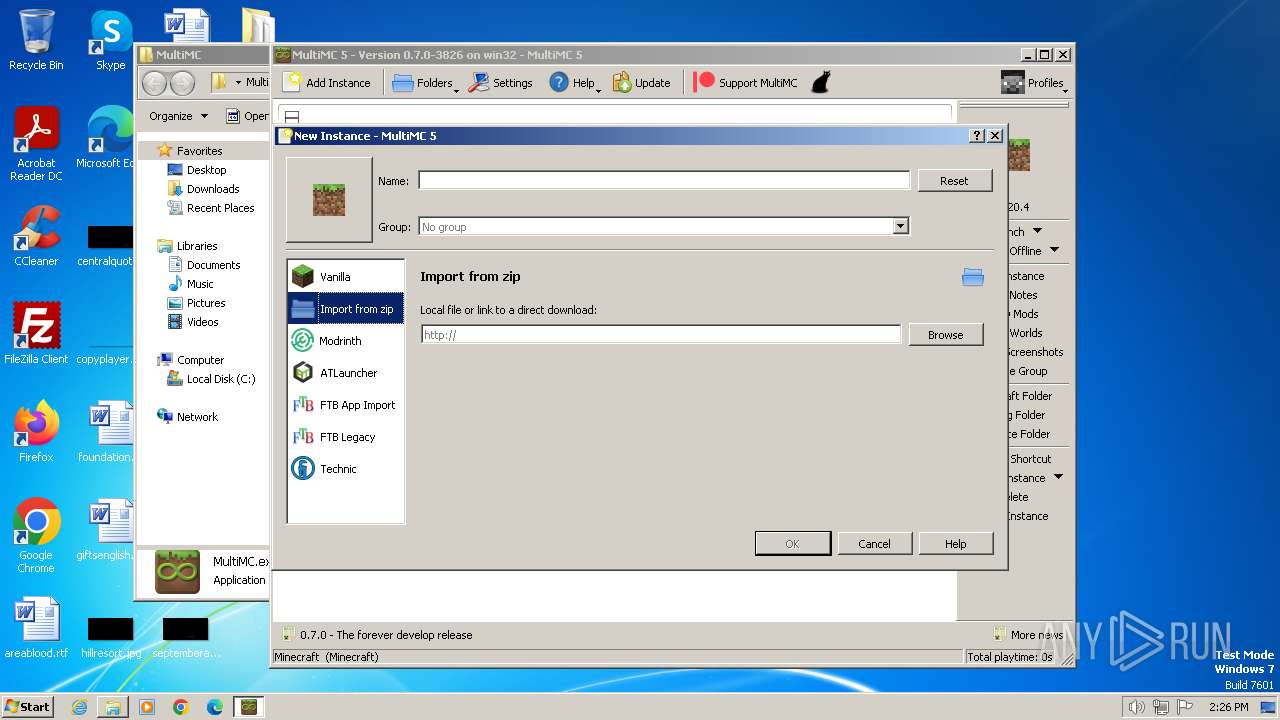Open the ATLauncher modpack source
1280x720 pixels.
coord(345,373)
